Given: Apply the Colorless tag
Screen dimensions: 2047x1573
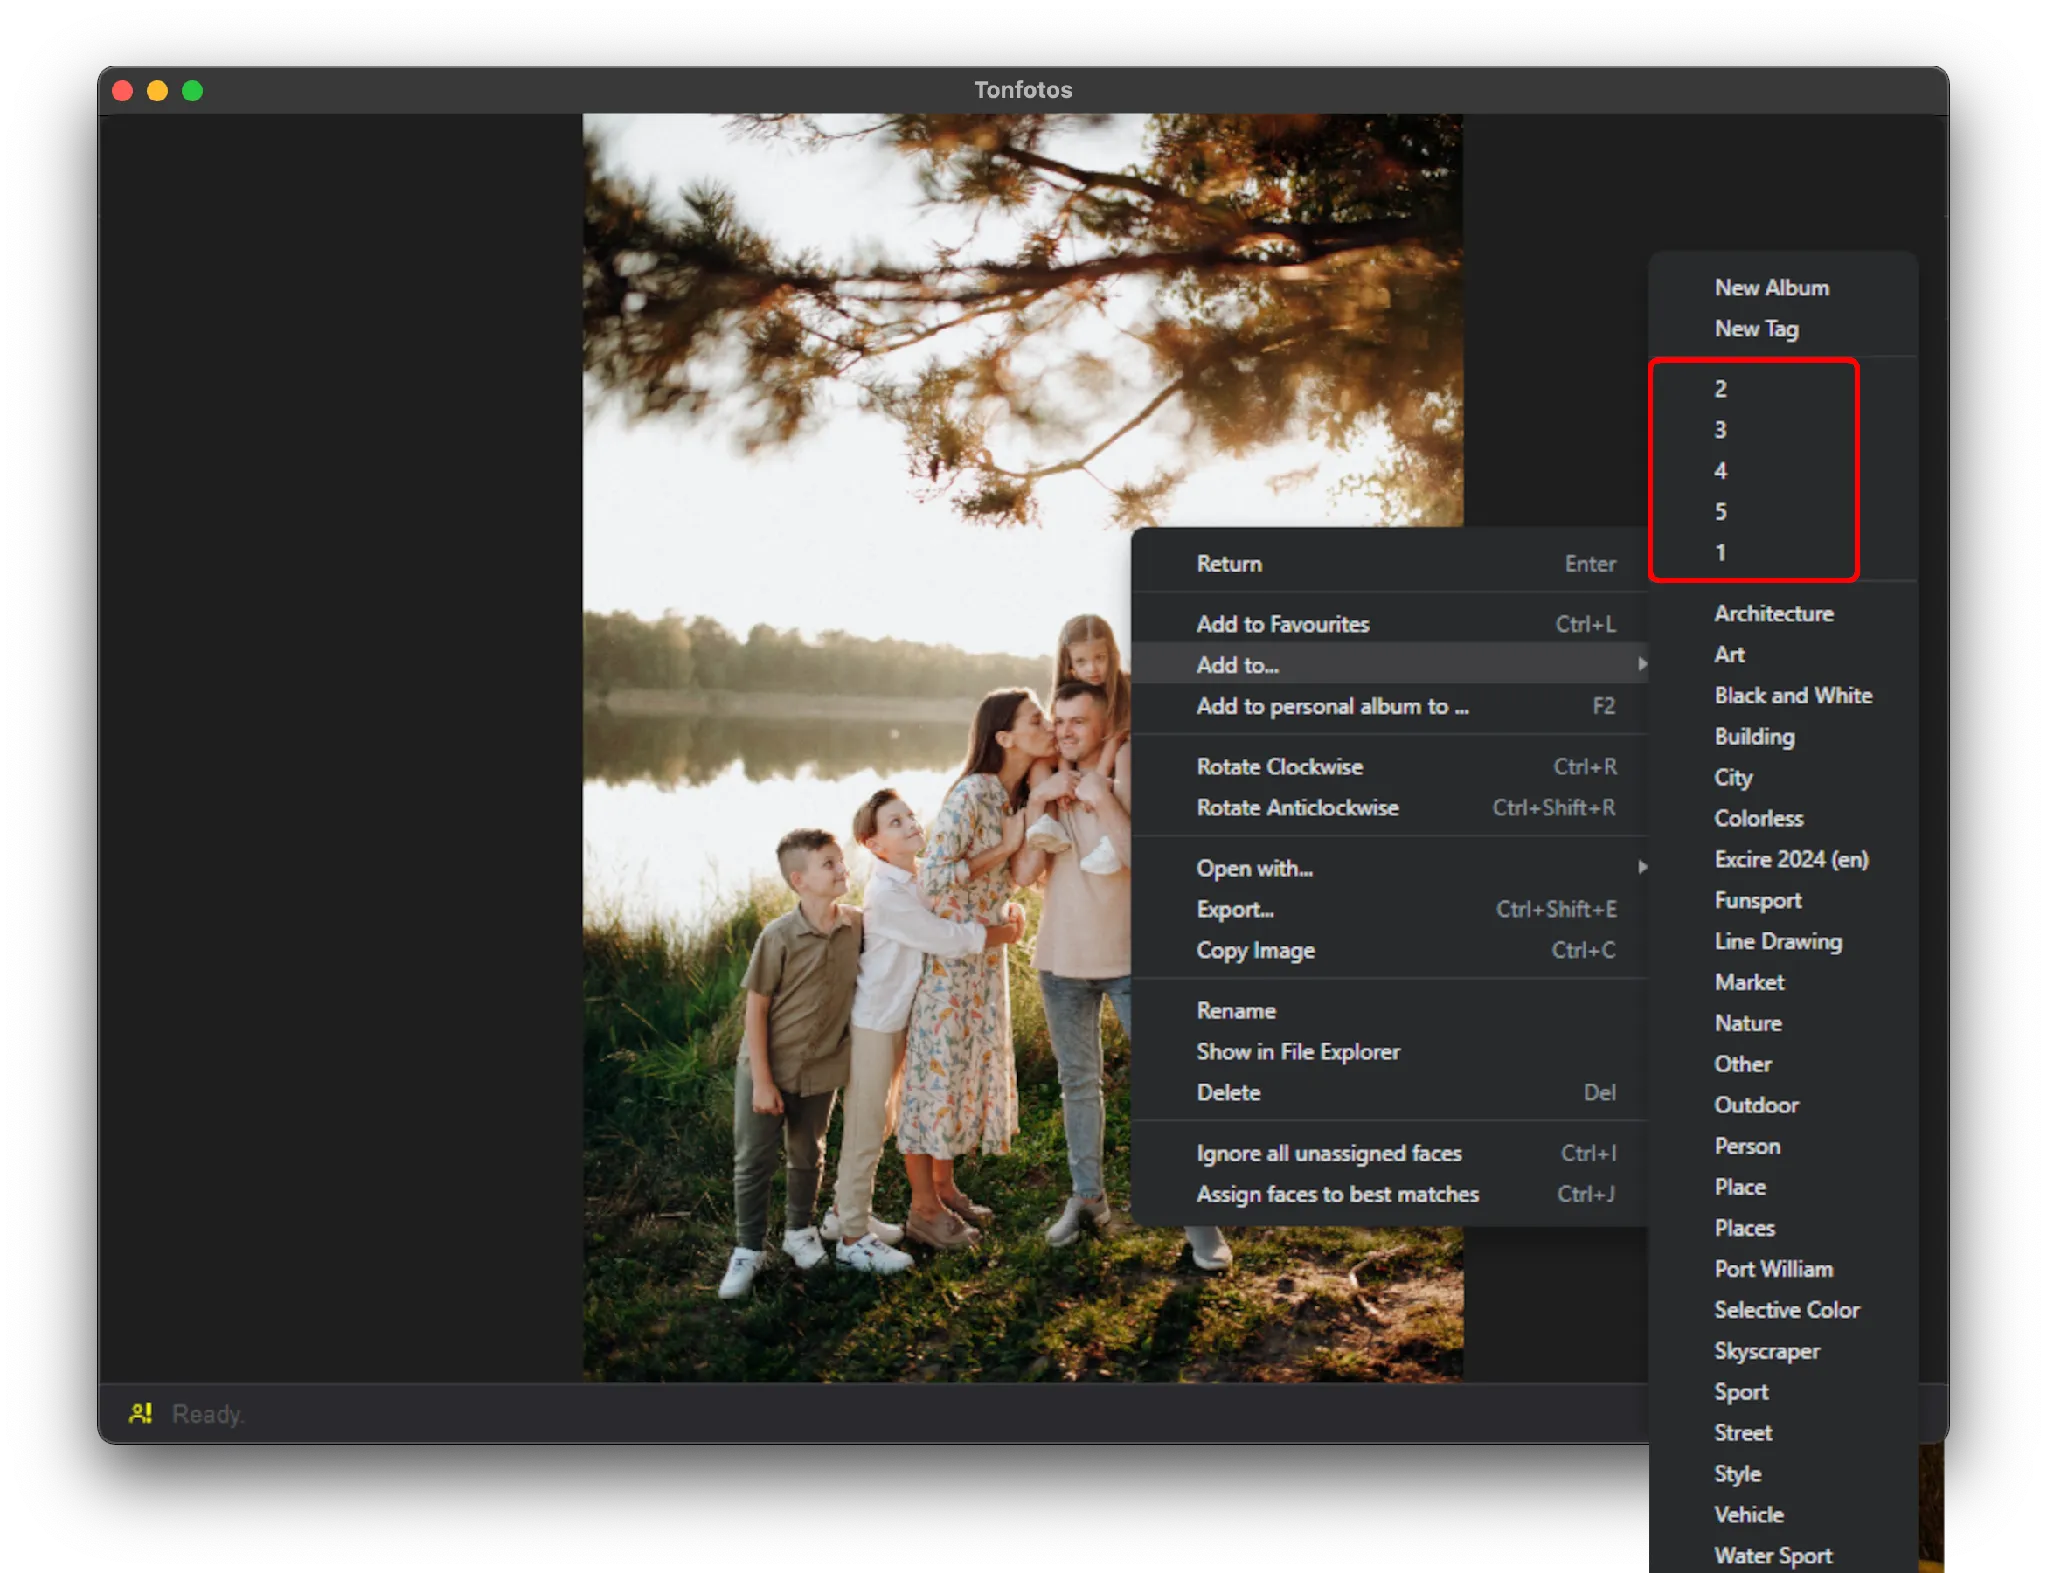Looking at the screenshot, I should coord(1783,818).
